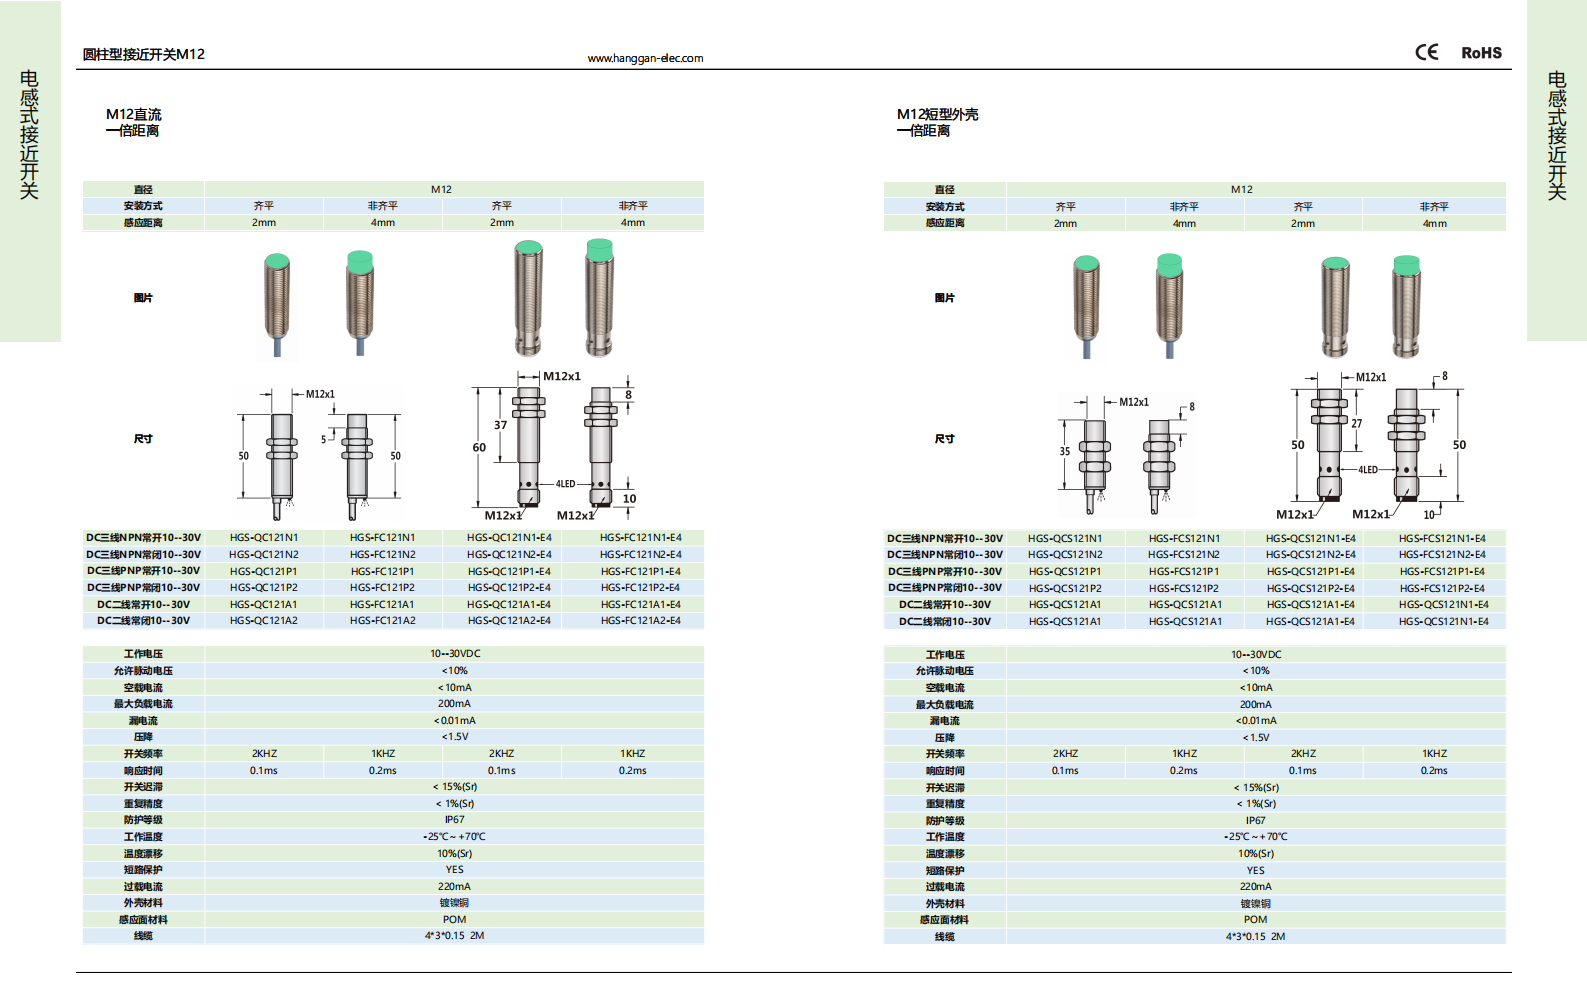Select model cell HGS-QCS121P2
The width and height of the screenshot is (1587, 986).
(1065, 589)
